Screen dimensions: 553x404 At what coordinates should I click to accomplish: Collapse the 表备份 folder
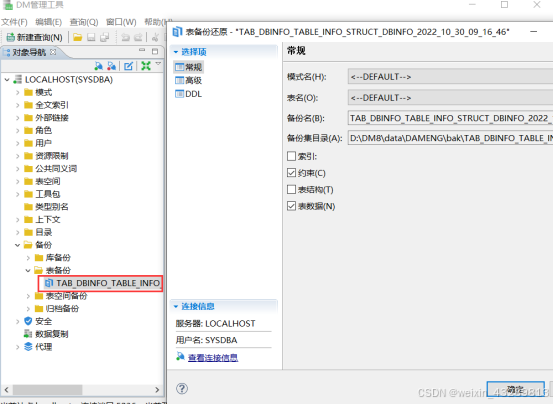[28, 270]
